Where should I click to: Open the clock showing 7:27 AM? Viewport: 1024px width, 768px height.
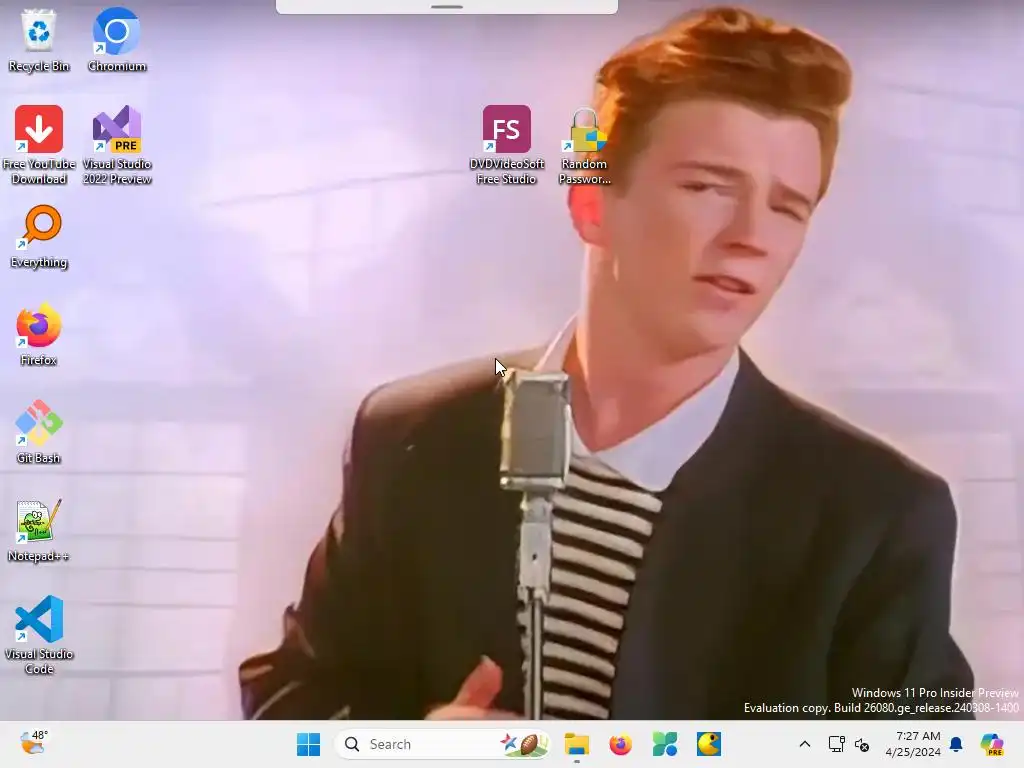click(x=912, y=744)
